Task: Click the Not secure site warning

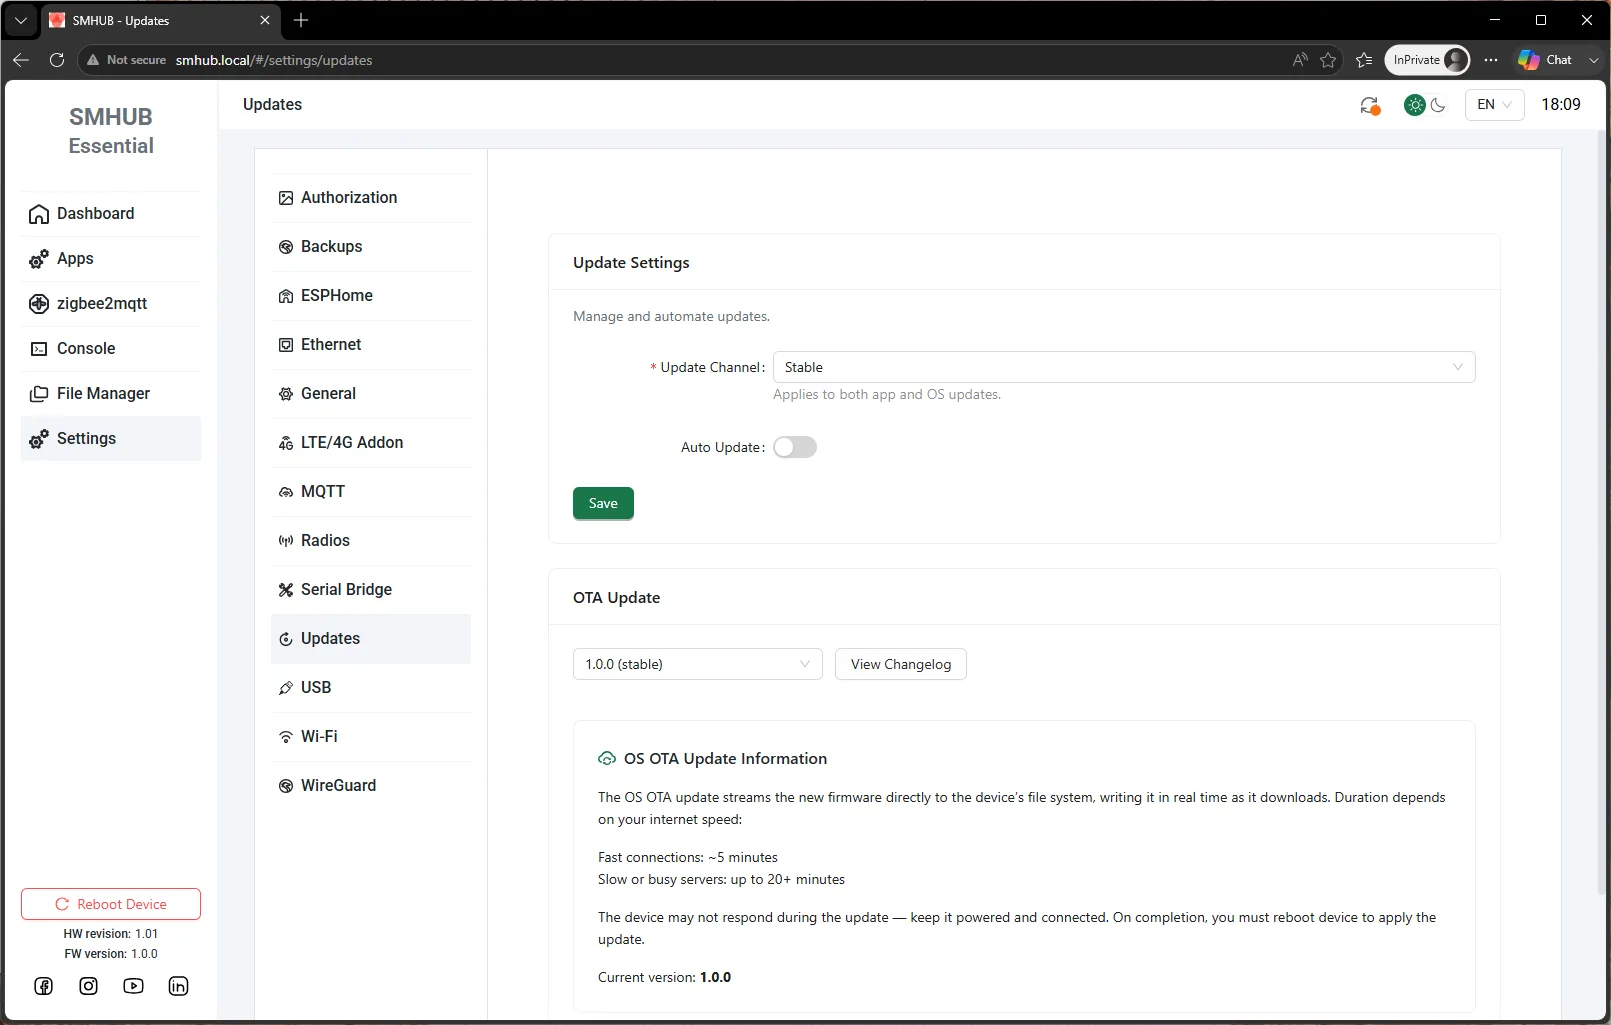Action: 126,60
